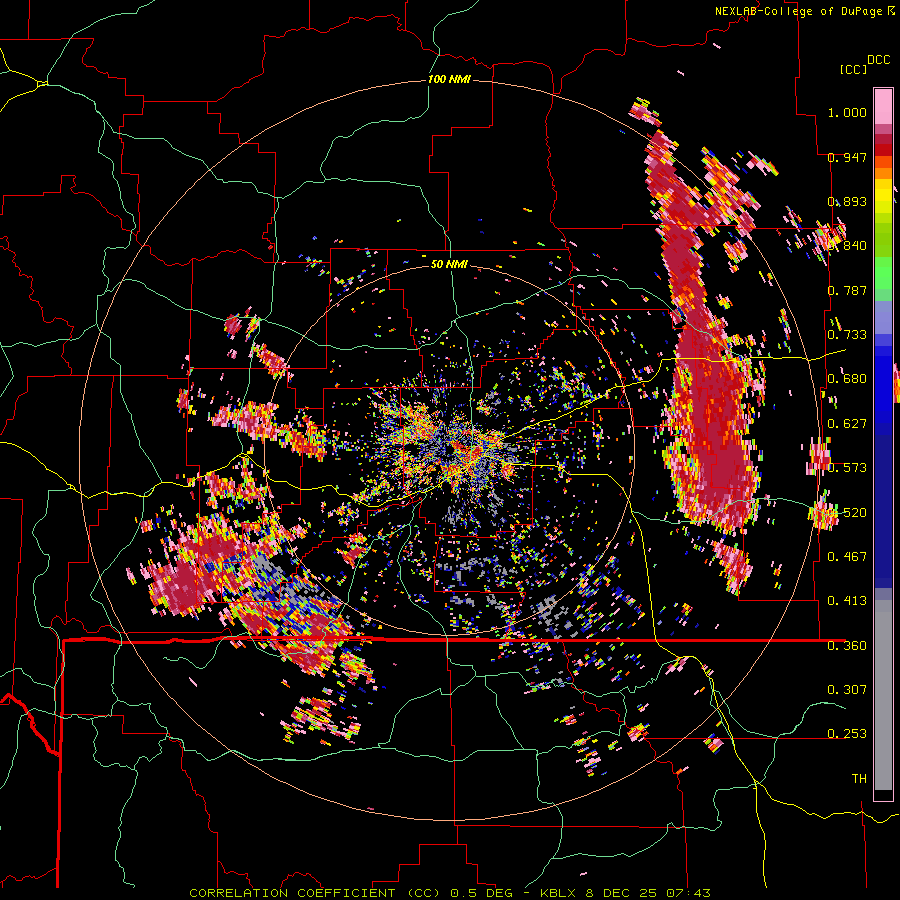Image resolution: width=900 pixels, height=900 pixels.
Task: Click the DCC product label above the scale
Action: click(x=879, y=60)
